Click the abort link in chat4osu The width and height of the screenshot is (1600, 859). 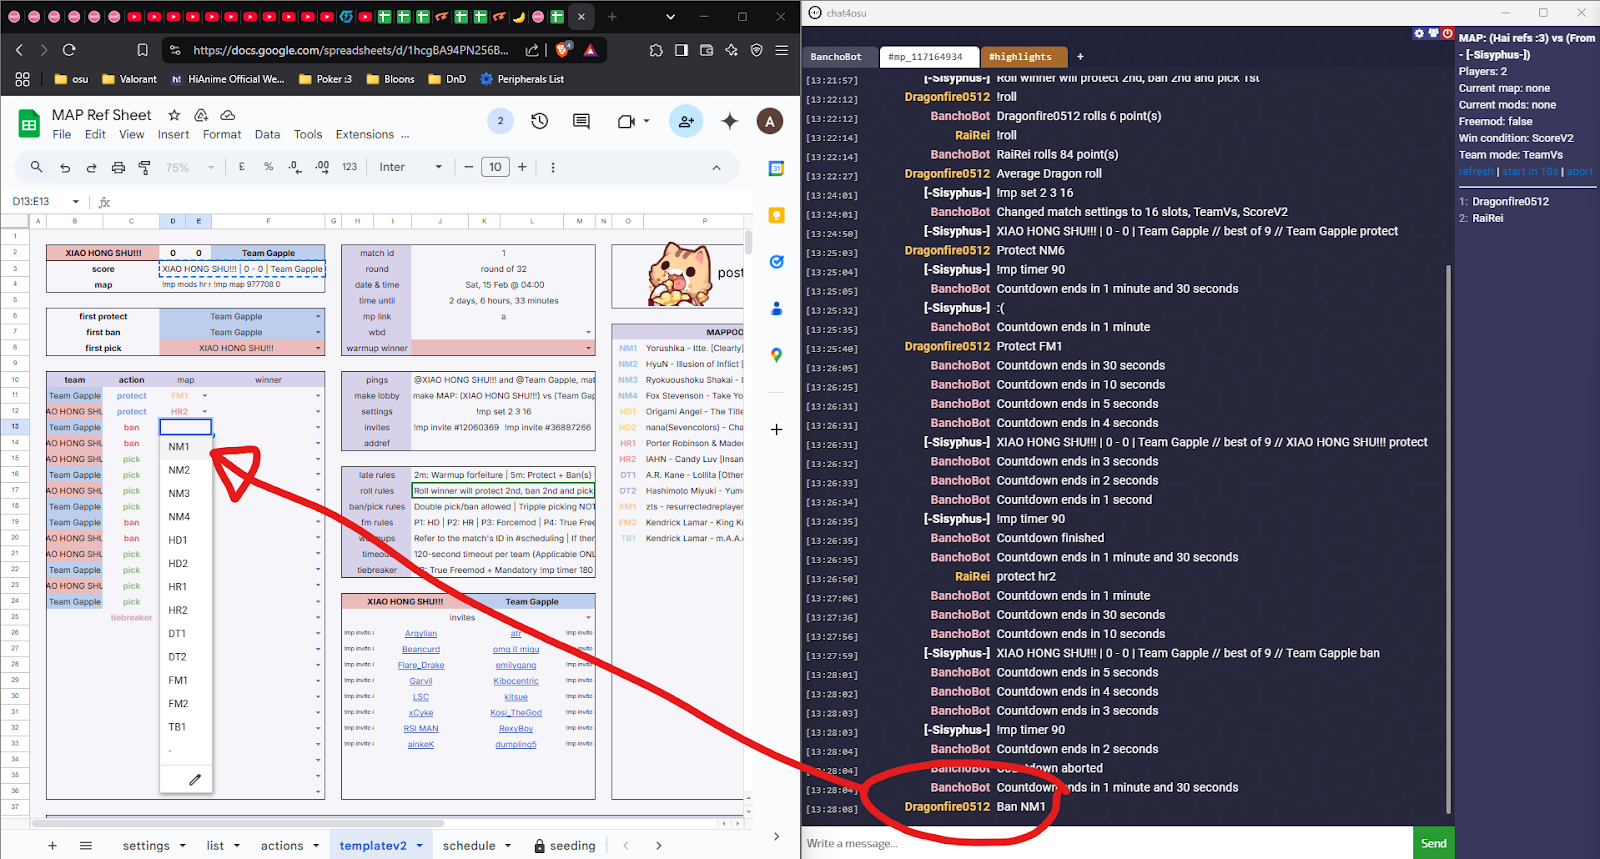(1580, 171)
